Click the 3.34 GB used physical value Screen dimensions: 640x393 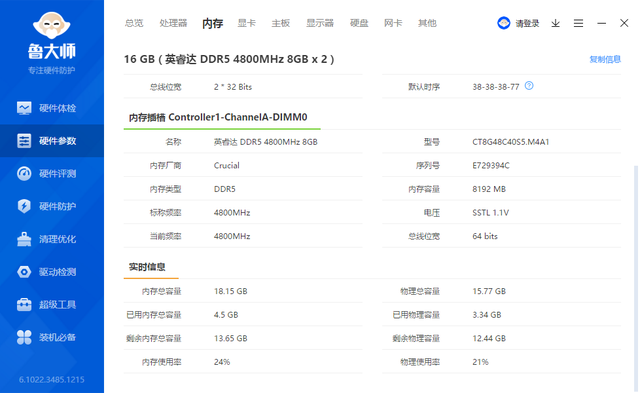[x=487, y=315]
